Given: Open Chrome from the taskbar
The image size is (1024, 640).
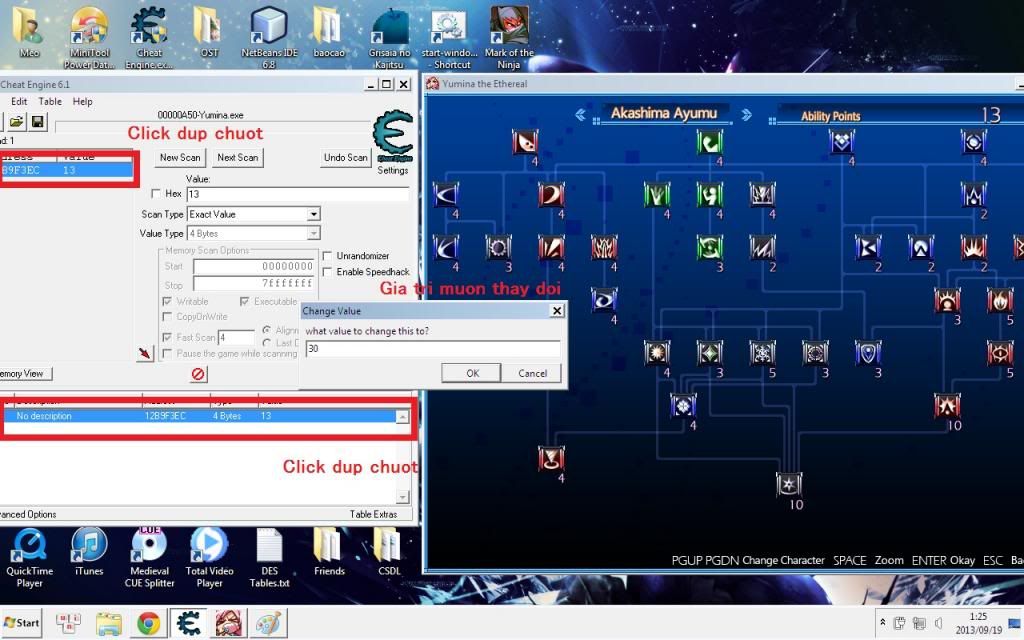Looking at the screenshot, I should pos(148,624).
